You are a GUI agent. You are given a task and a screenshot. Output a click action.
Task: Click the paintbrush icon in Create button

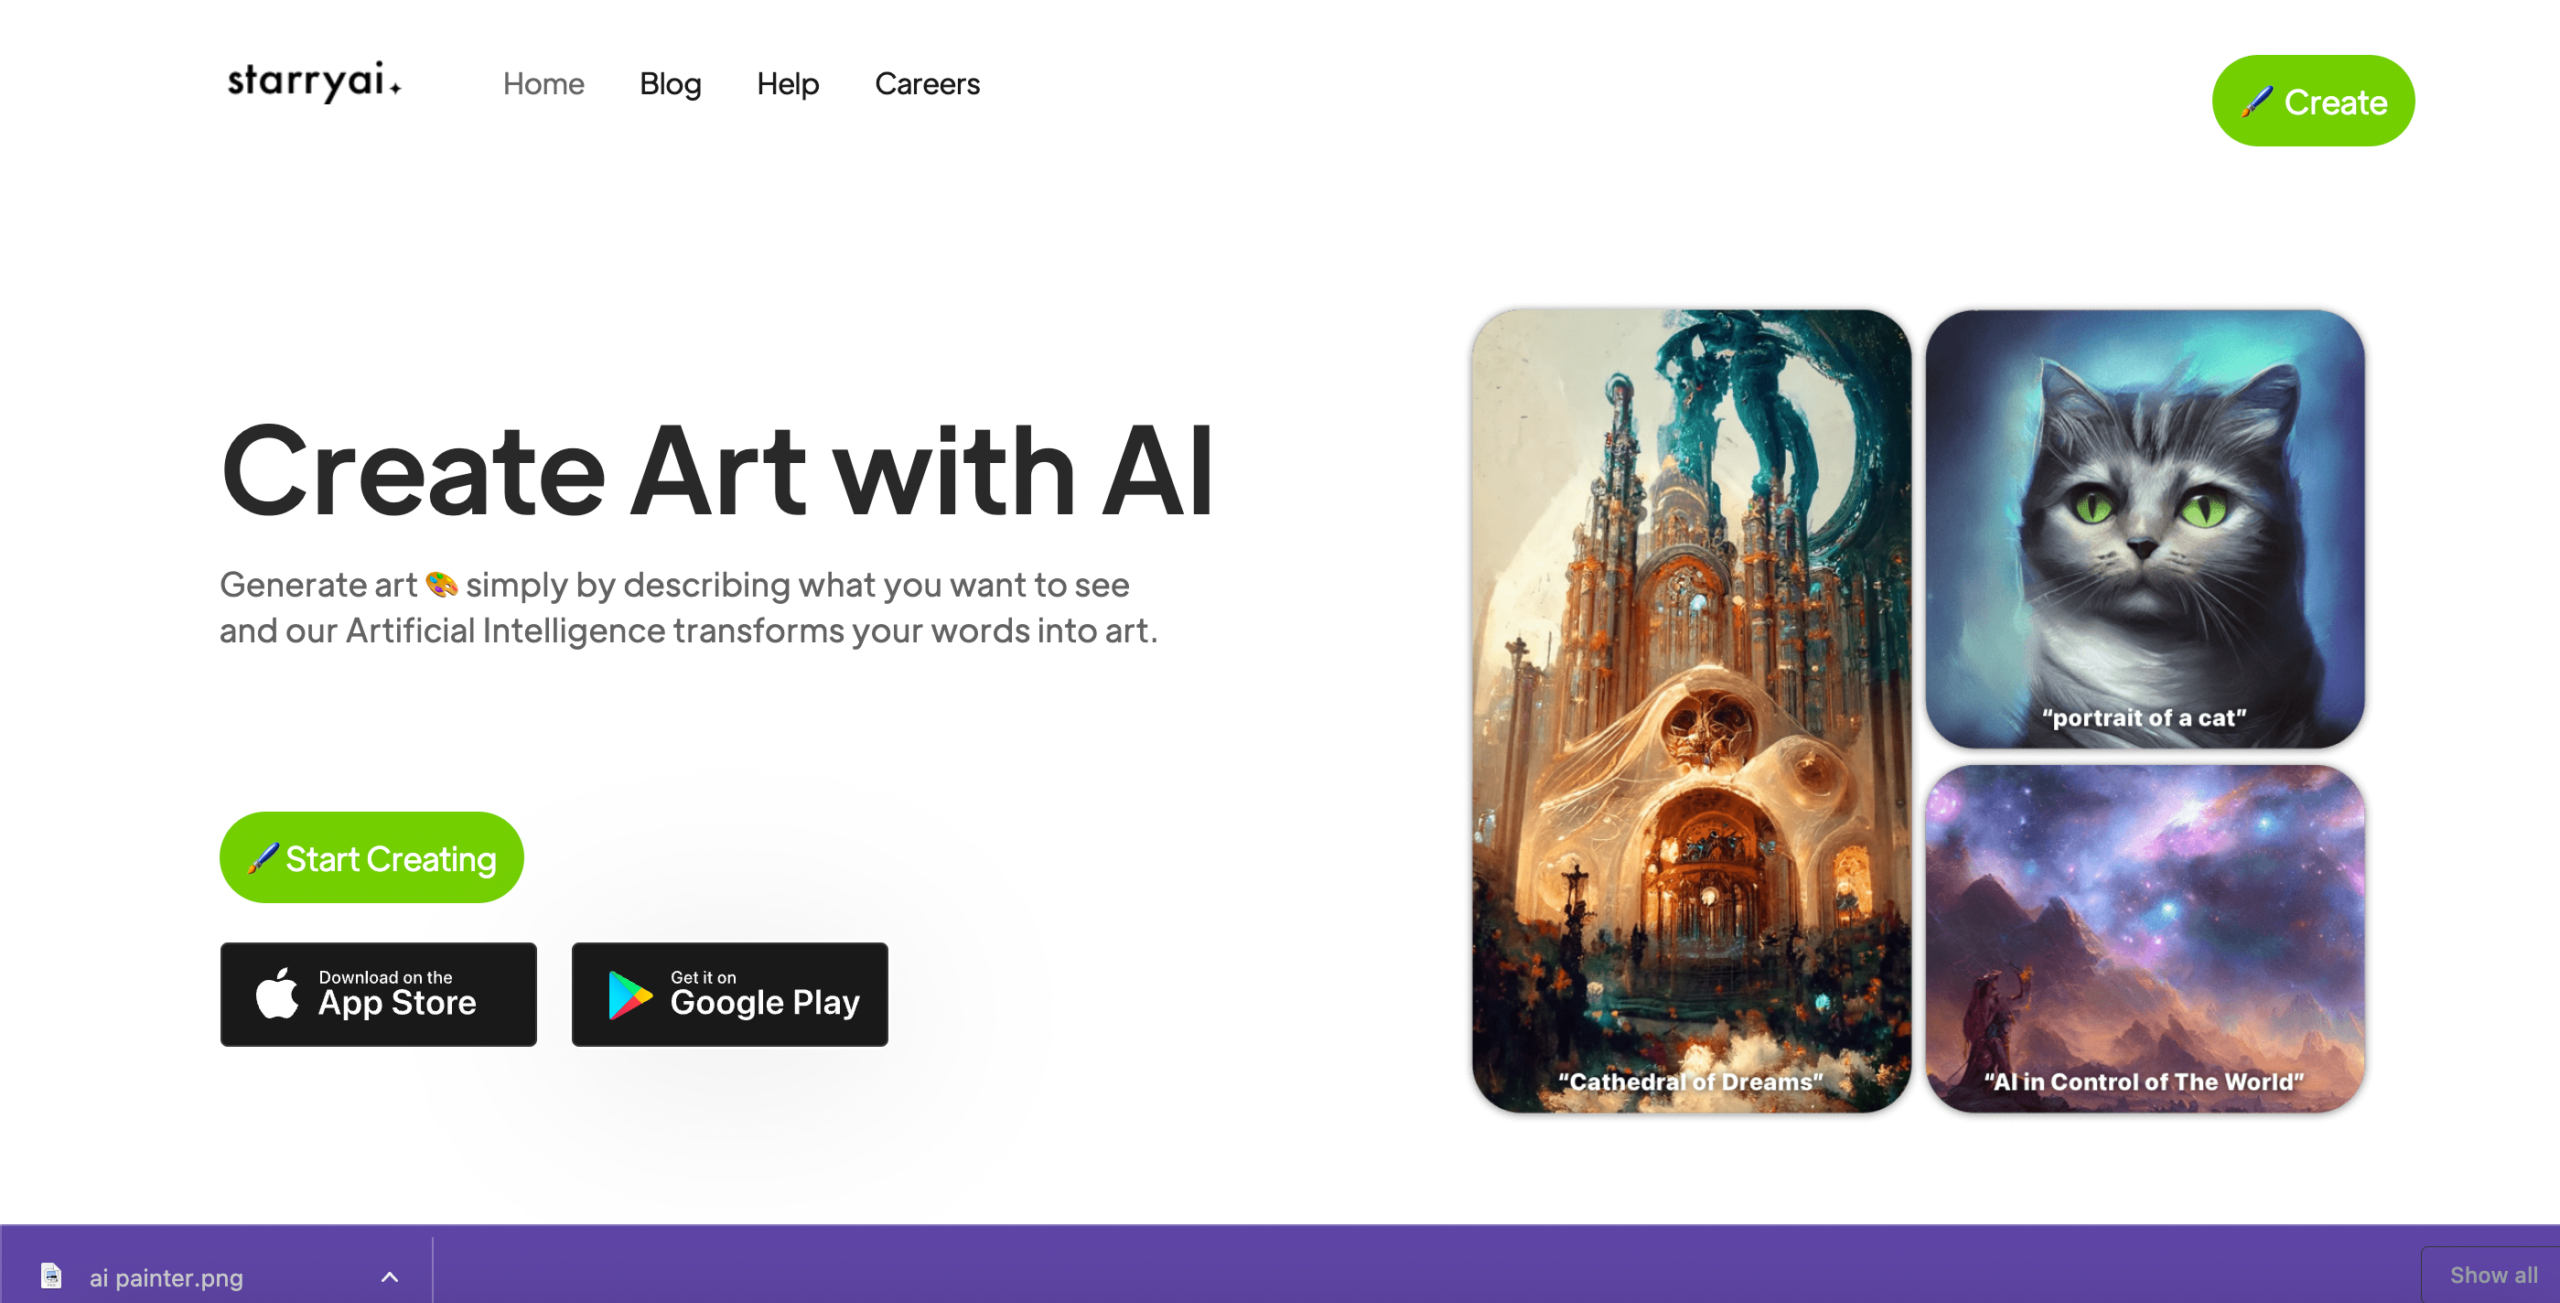point(2257,102)
